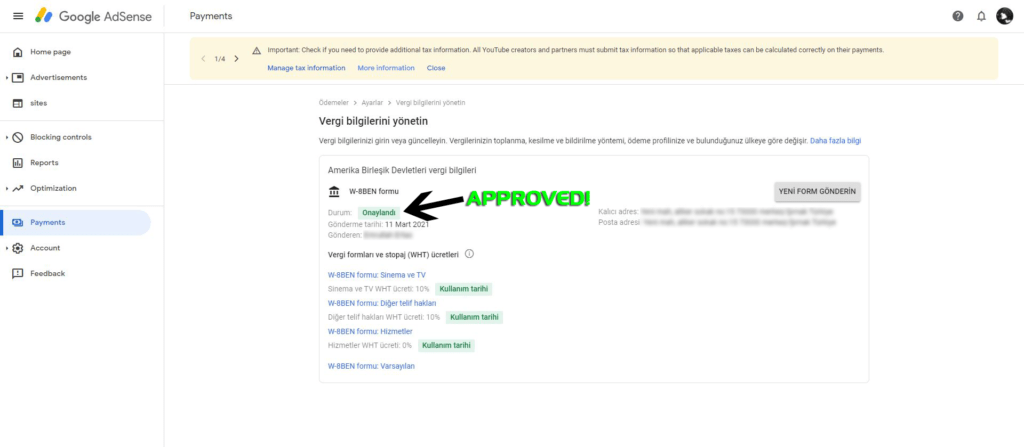
Task: Click Amerika Birleşik Devletleri vergi bilgileri title
Action: pyautogui.click(x=402, y=170)
